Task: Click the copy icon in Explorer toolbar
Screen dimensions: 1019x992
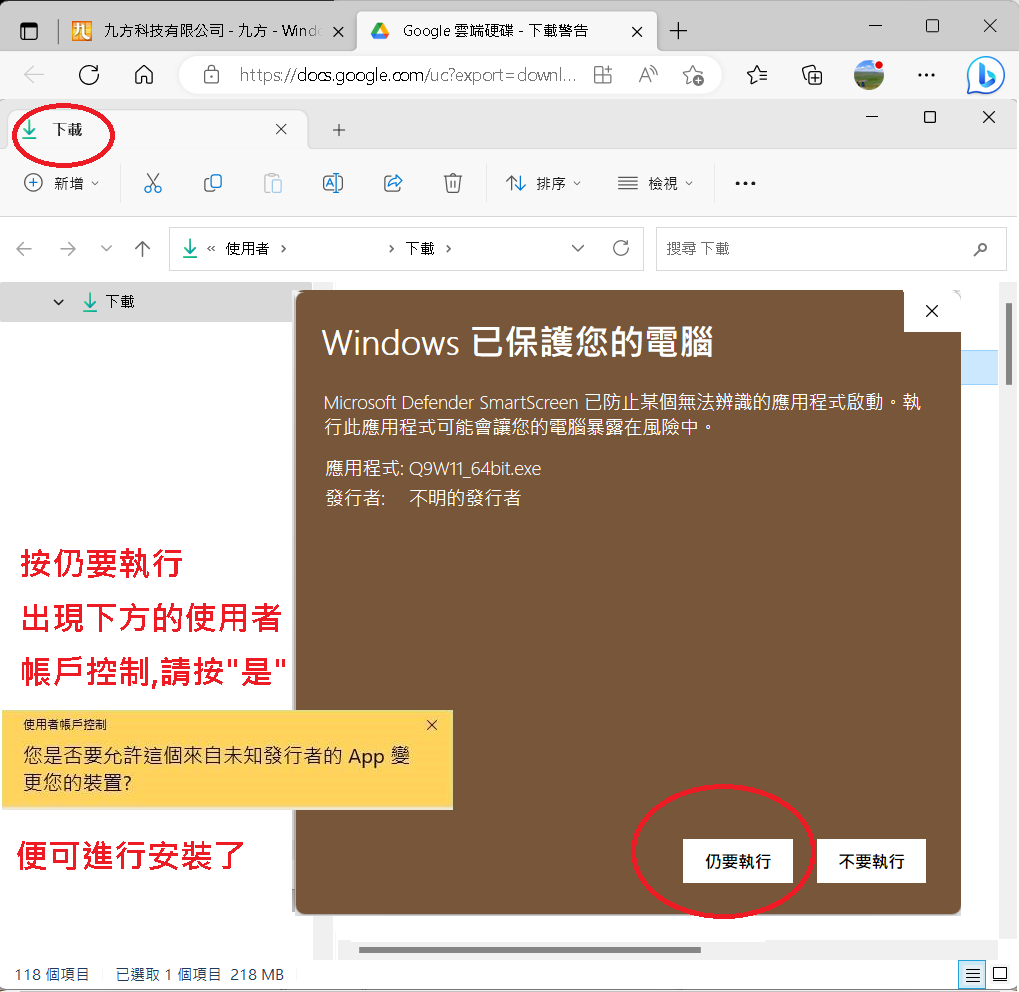Action: click(213, 183)
